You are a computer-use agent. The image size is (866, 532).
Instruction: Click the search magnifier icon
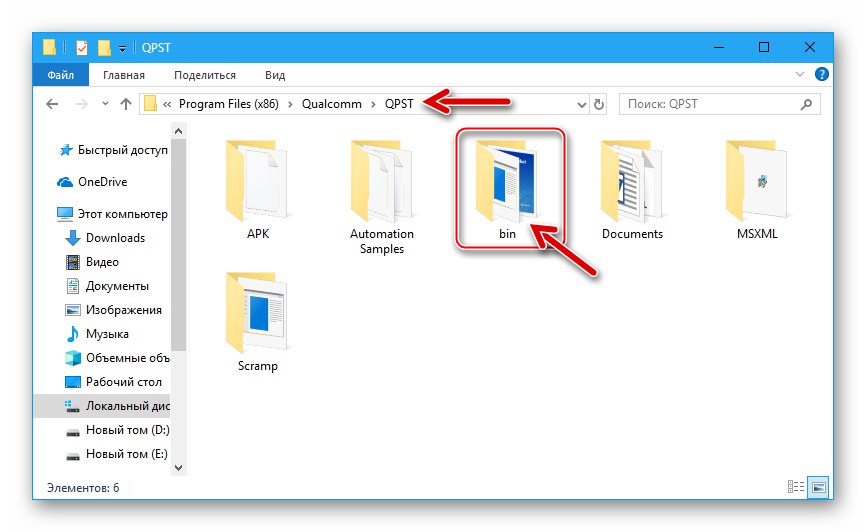[806, 104]
